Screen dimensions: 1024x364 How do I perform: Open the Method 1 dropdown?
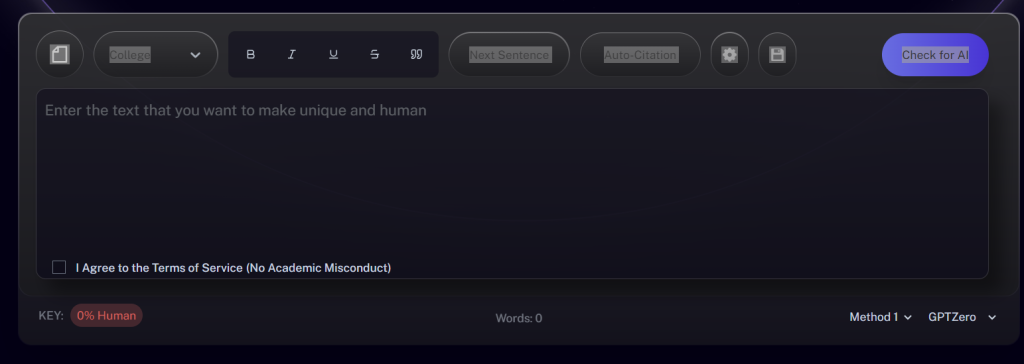(x=880, y=317)
